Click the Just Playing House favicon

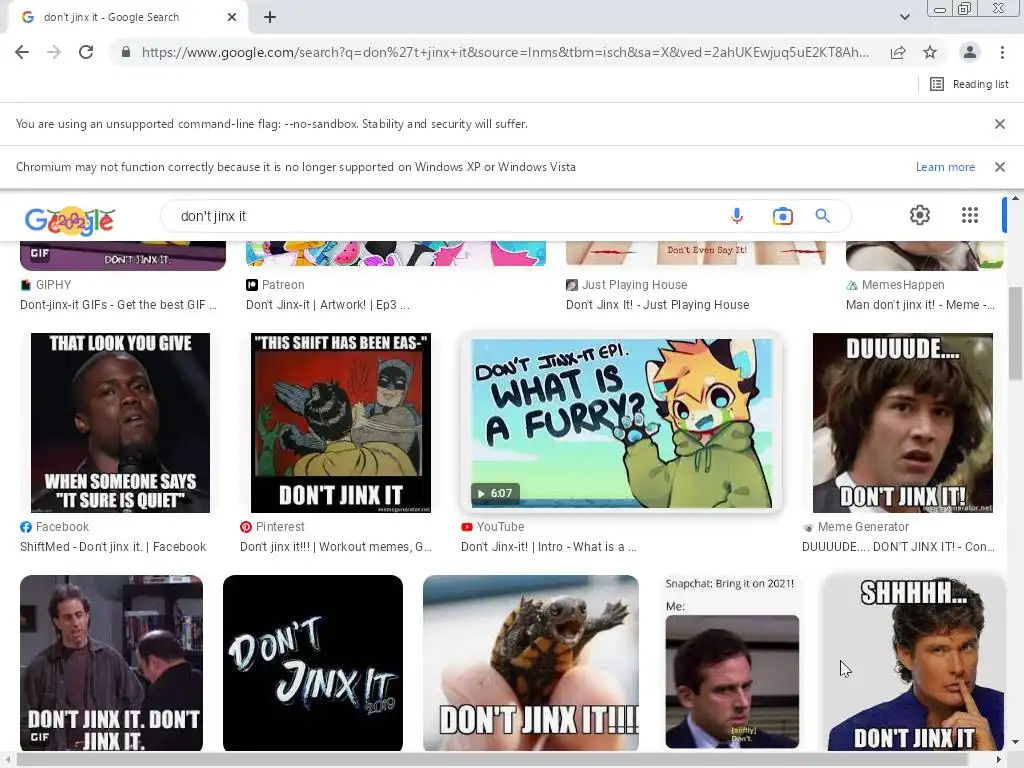point(571,285)
